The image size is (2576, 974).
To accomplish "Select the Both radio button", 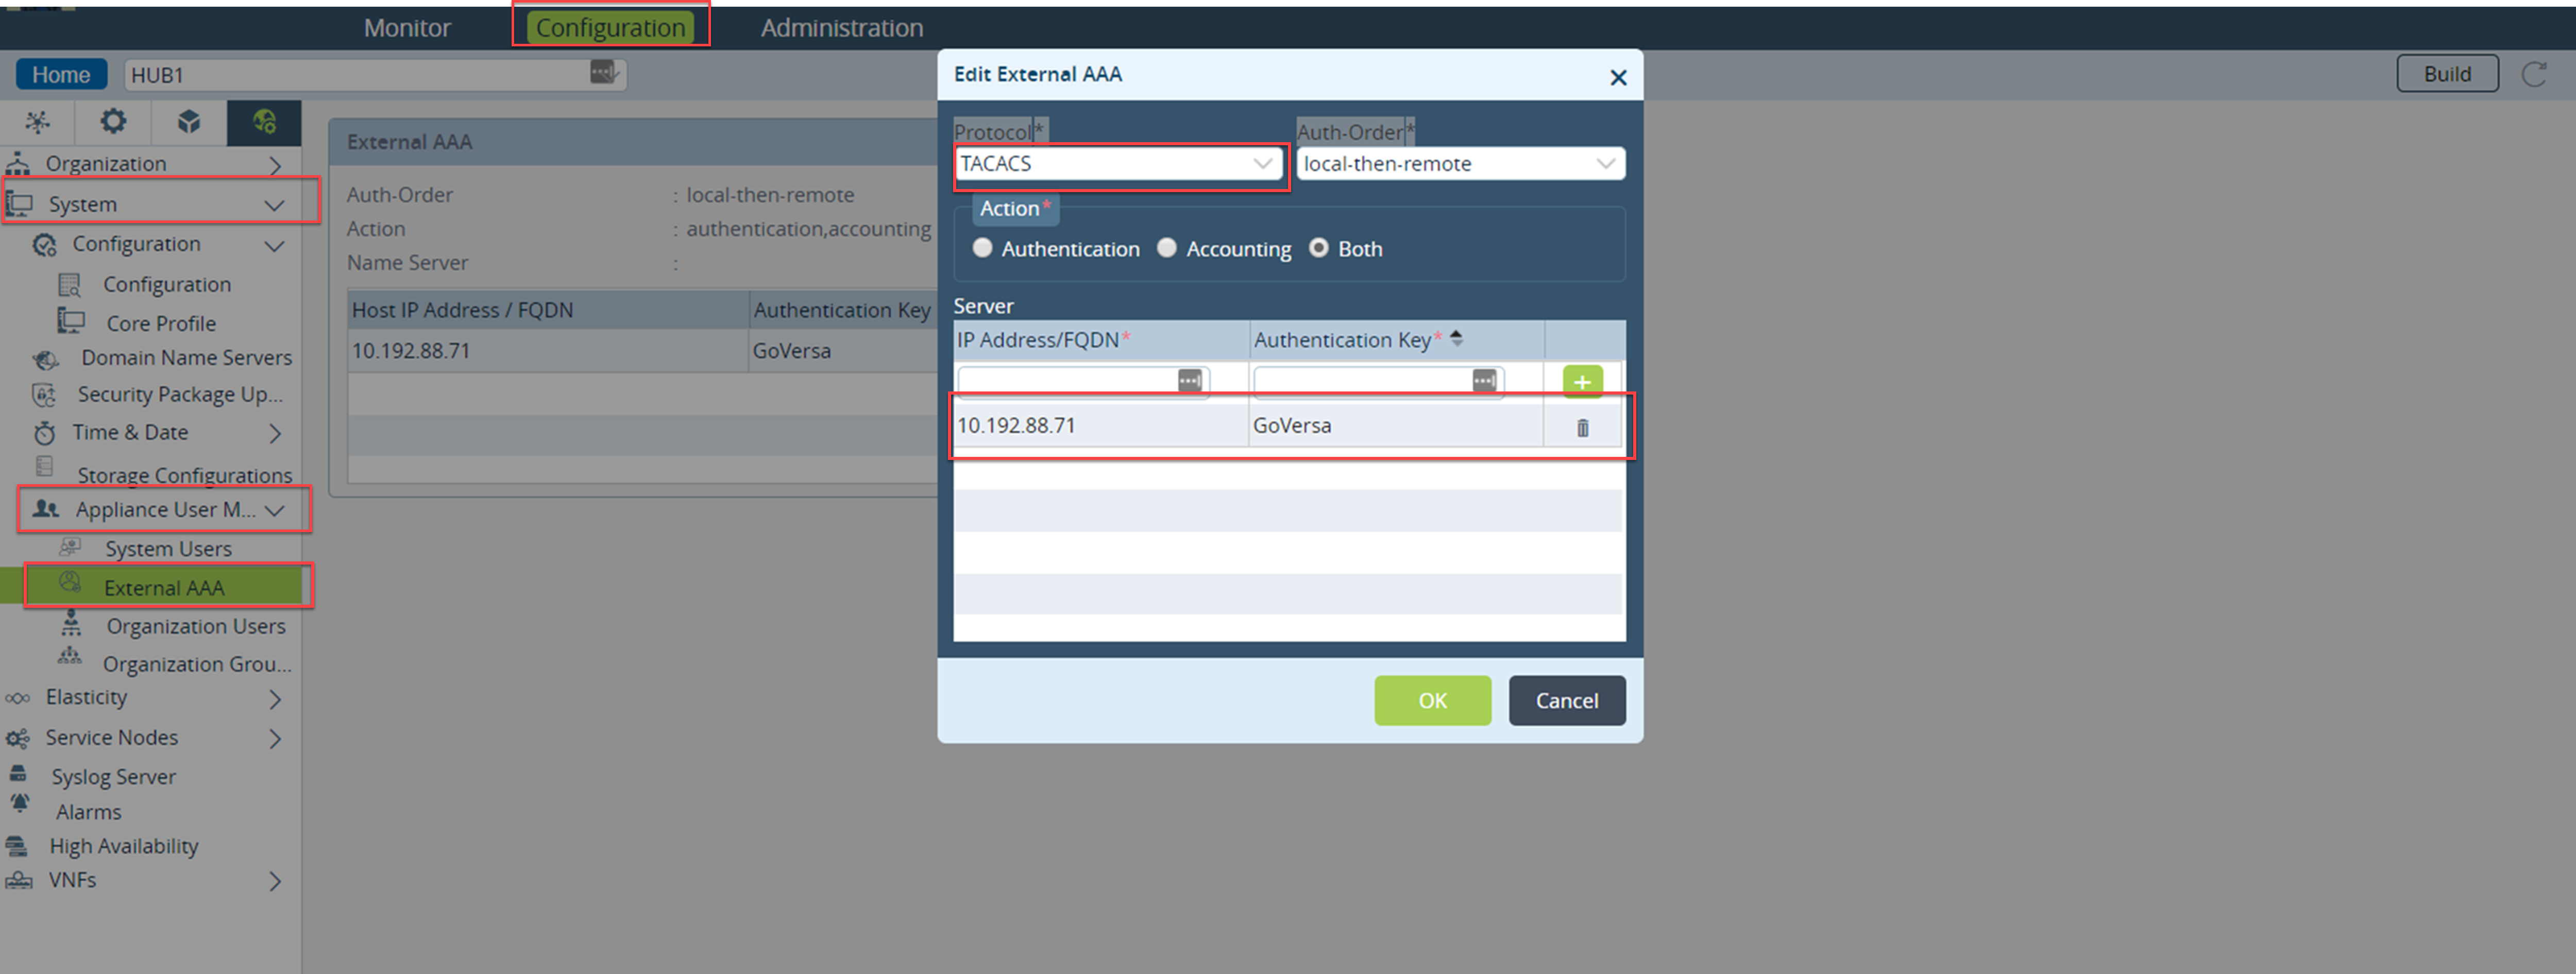I will pos(1319,248).
